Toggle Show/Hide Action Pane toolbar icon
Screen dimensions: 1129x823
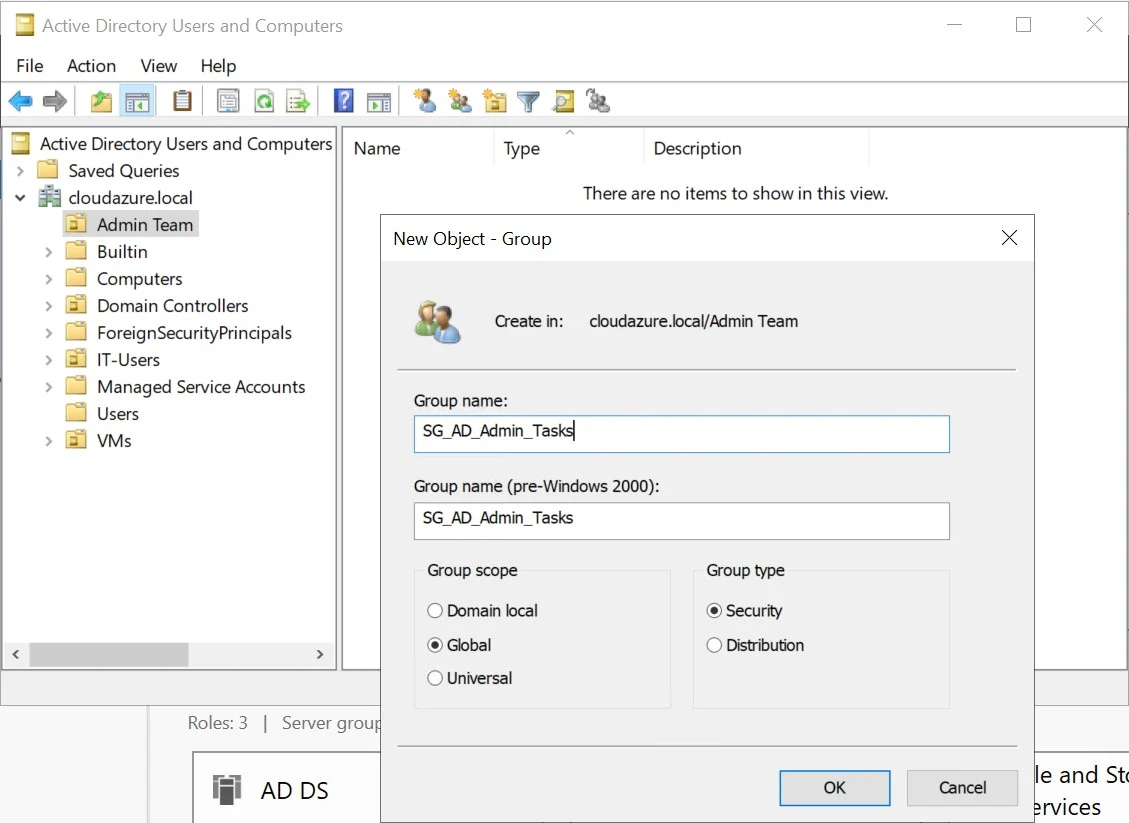379,102
